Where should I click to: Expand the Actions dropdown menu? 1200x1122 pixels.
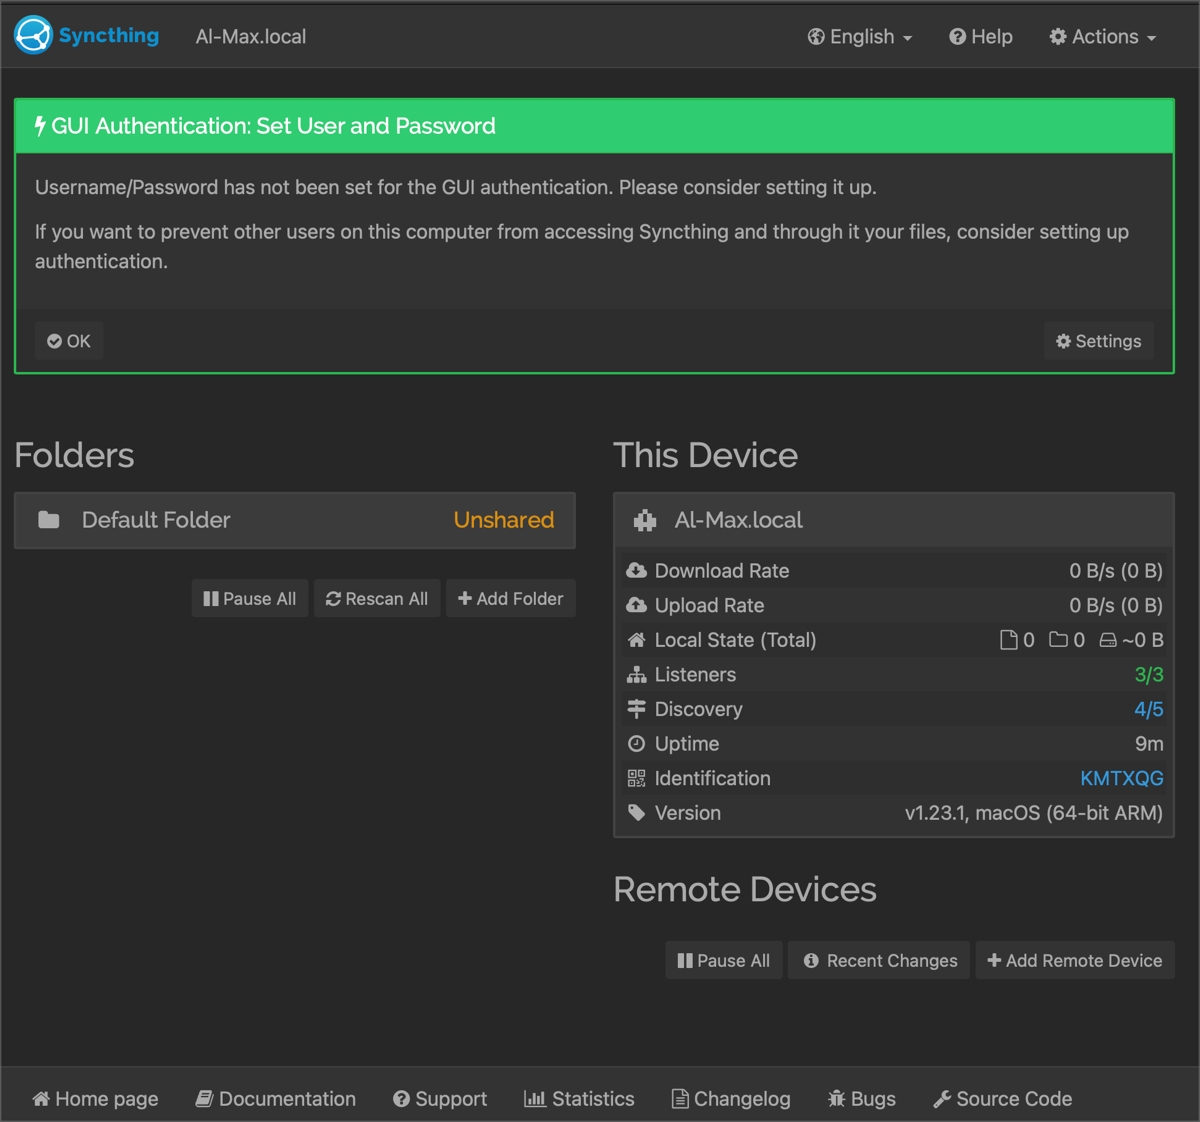click(1103, 37)
